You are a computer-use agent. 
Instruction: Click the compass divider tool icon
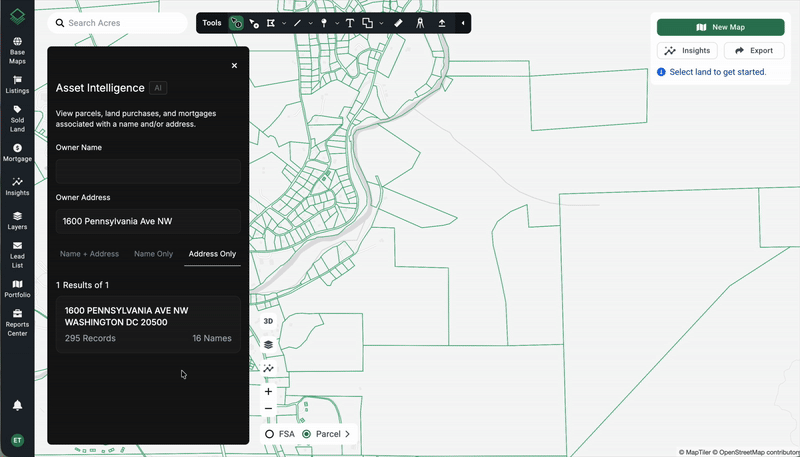[420, 23]
